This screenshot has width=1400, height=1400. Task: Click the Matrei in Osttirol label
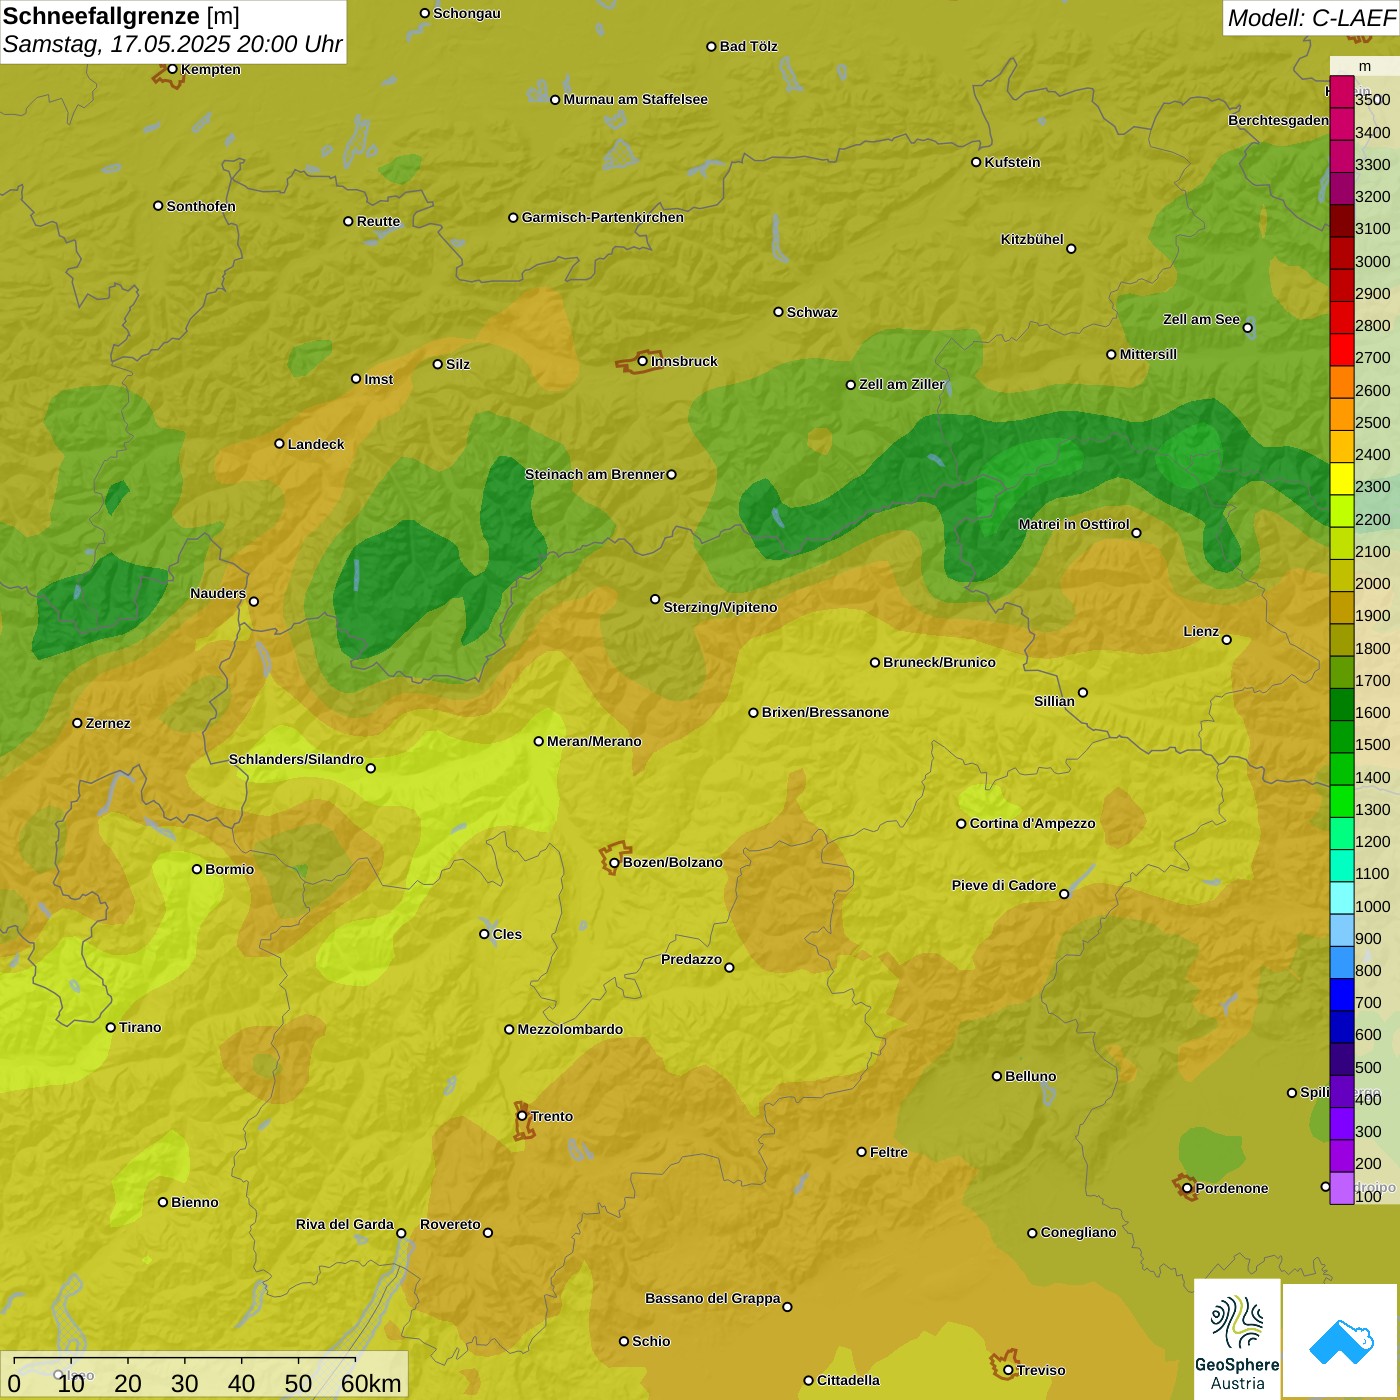(1074, 524)
